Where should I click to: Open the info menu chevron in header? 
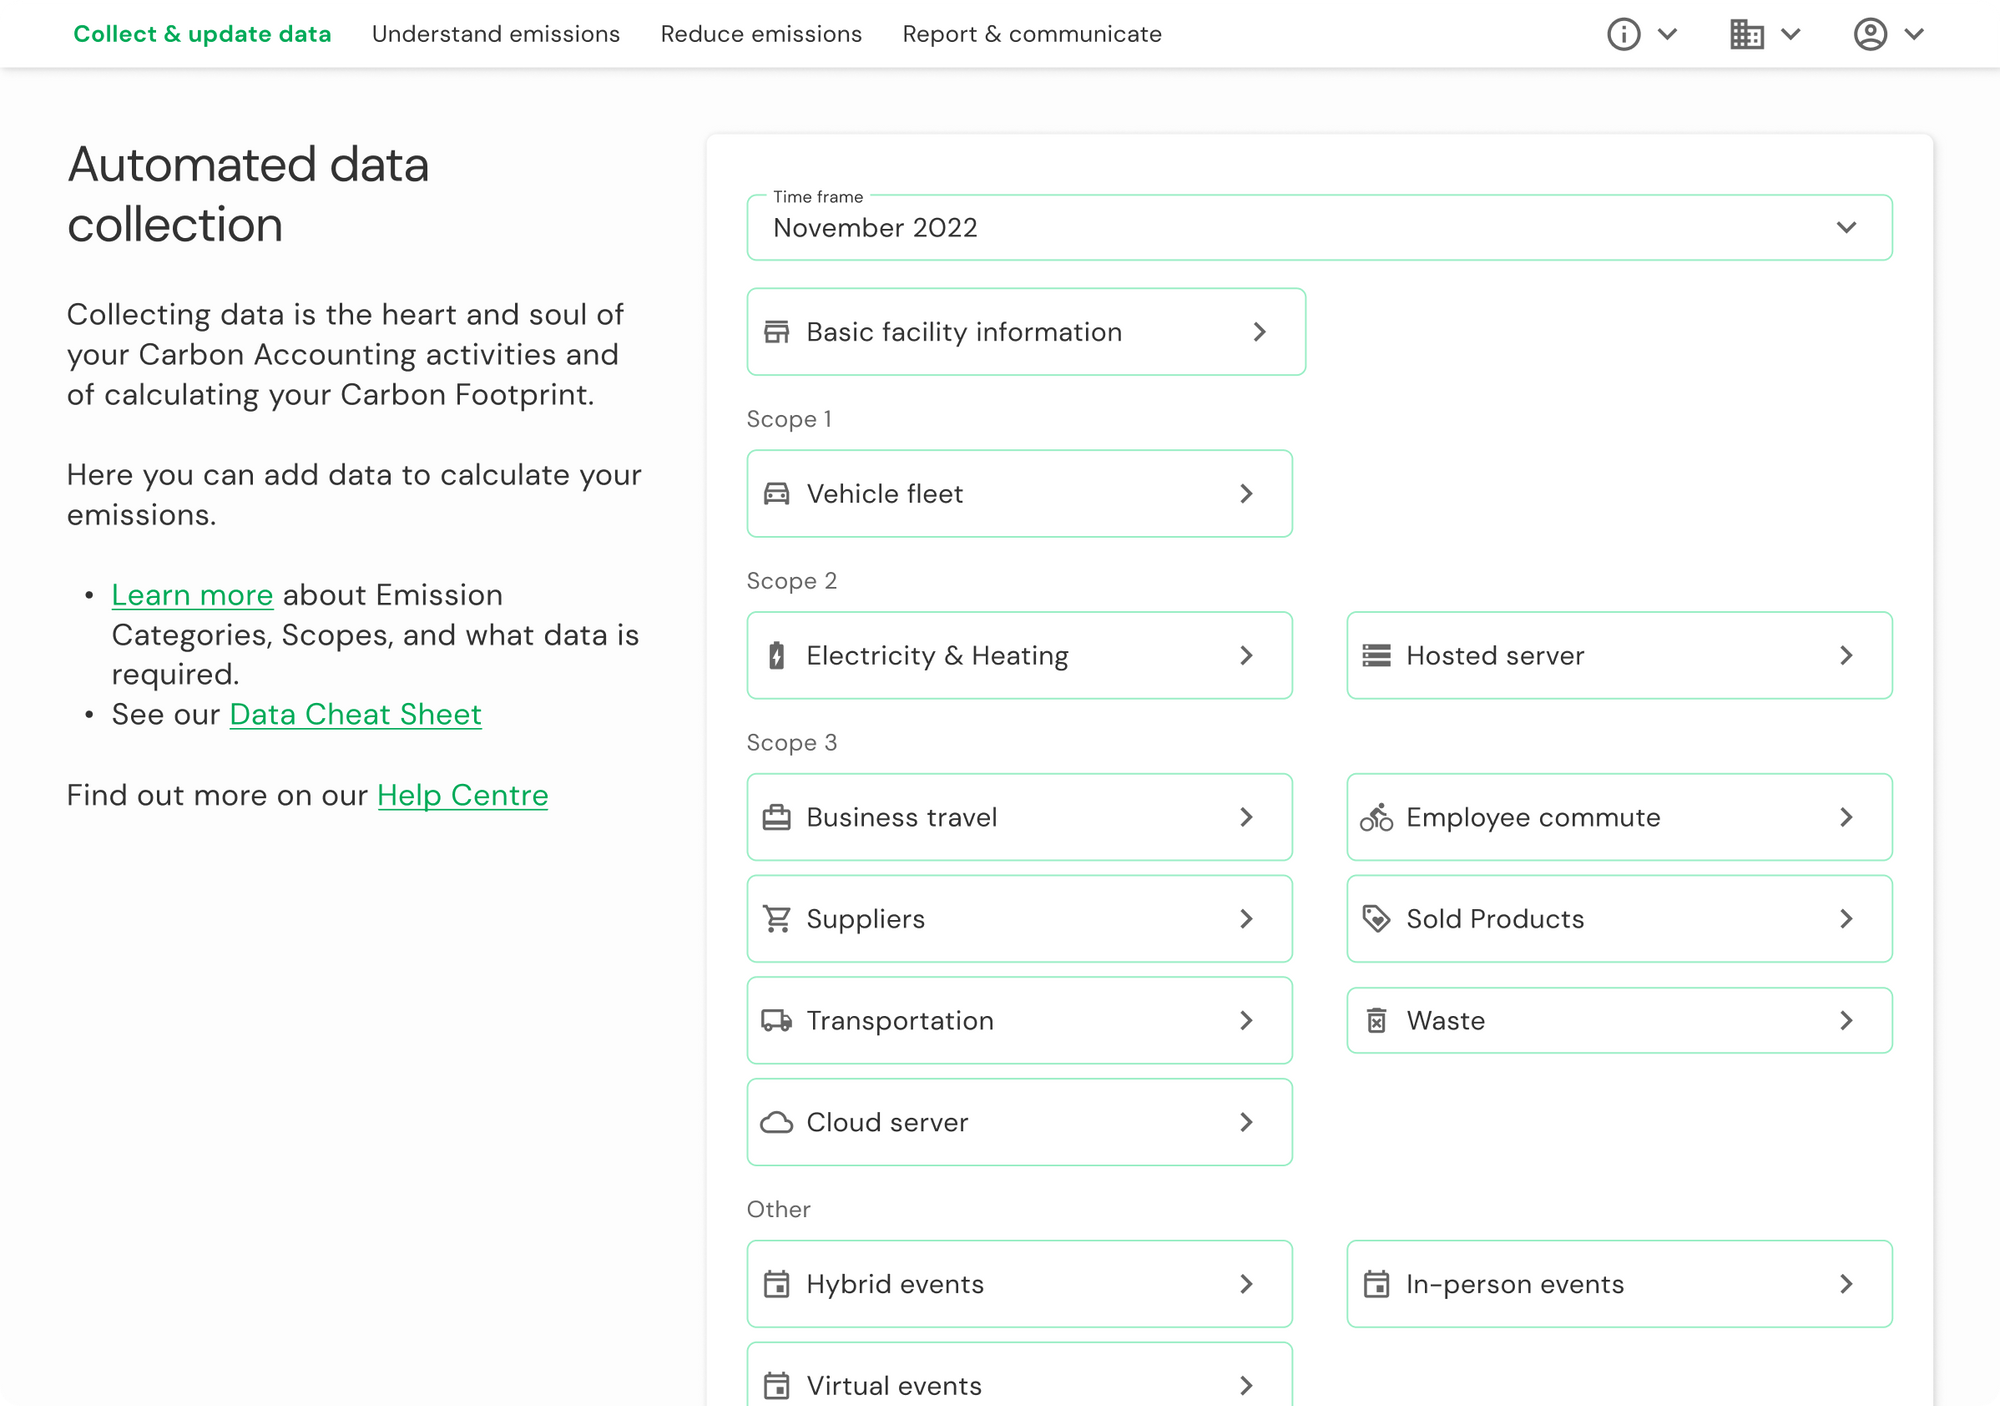pyautogui.click(x=1667, y=33)
